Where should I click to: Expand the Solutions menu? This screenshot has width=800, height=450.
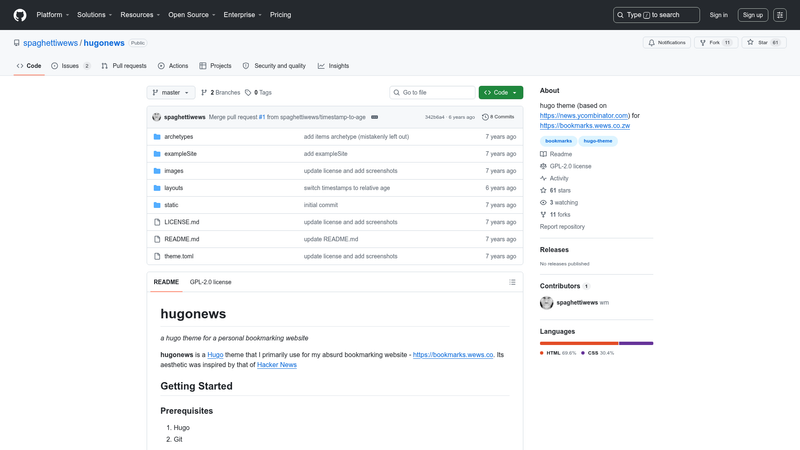[x=94, y=15]
